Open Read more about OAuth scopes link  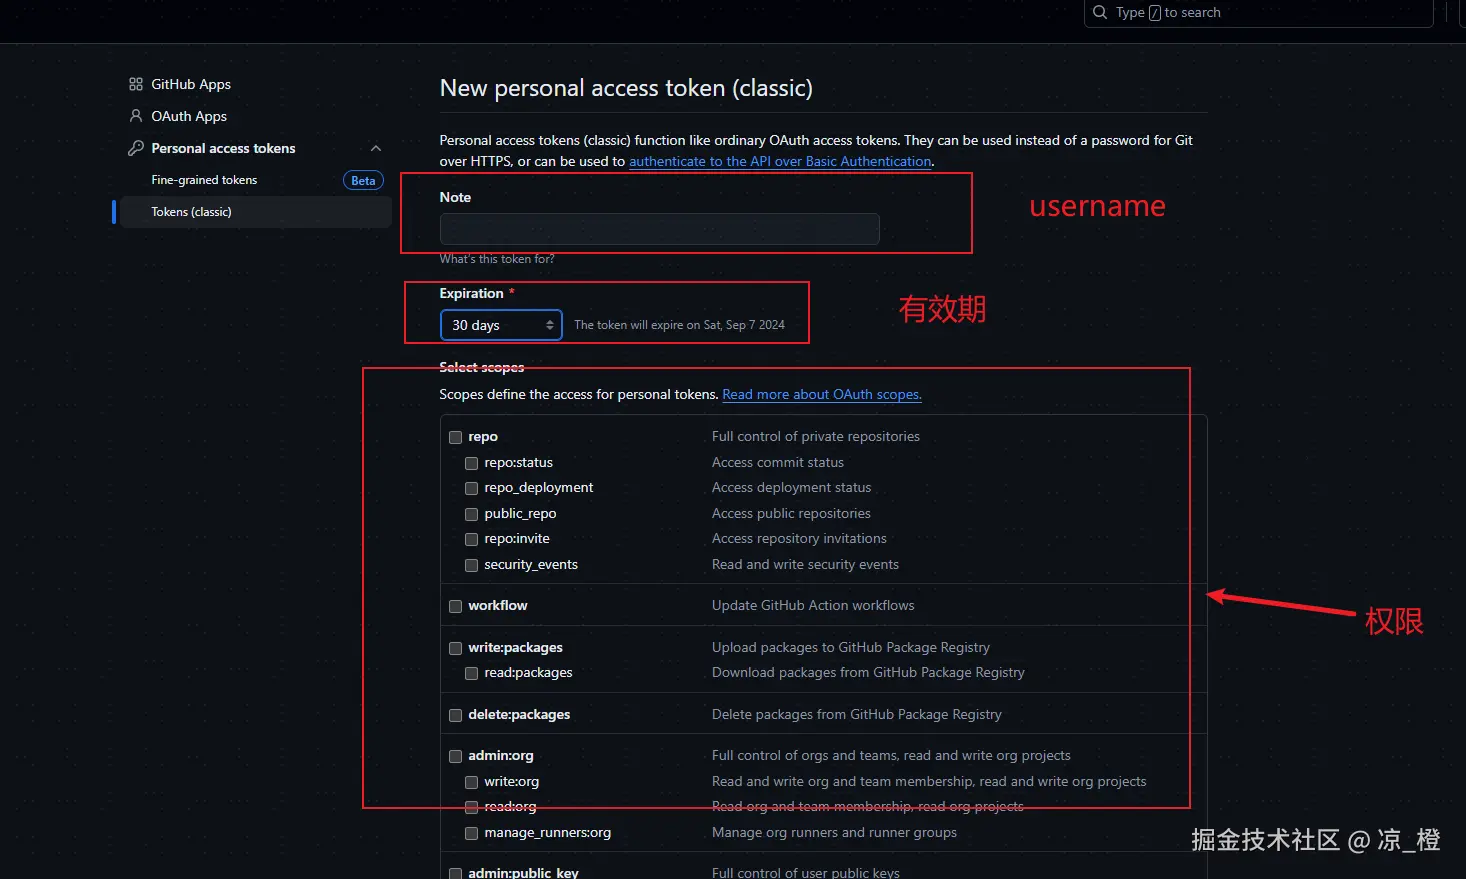[822, 394]
